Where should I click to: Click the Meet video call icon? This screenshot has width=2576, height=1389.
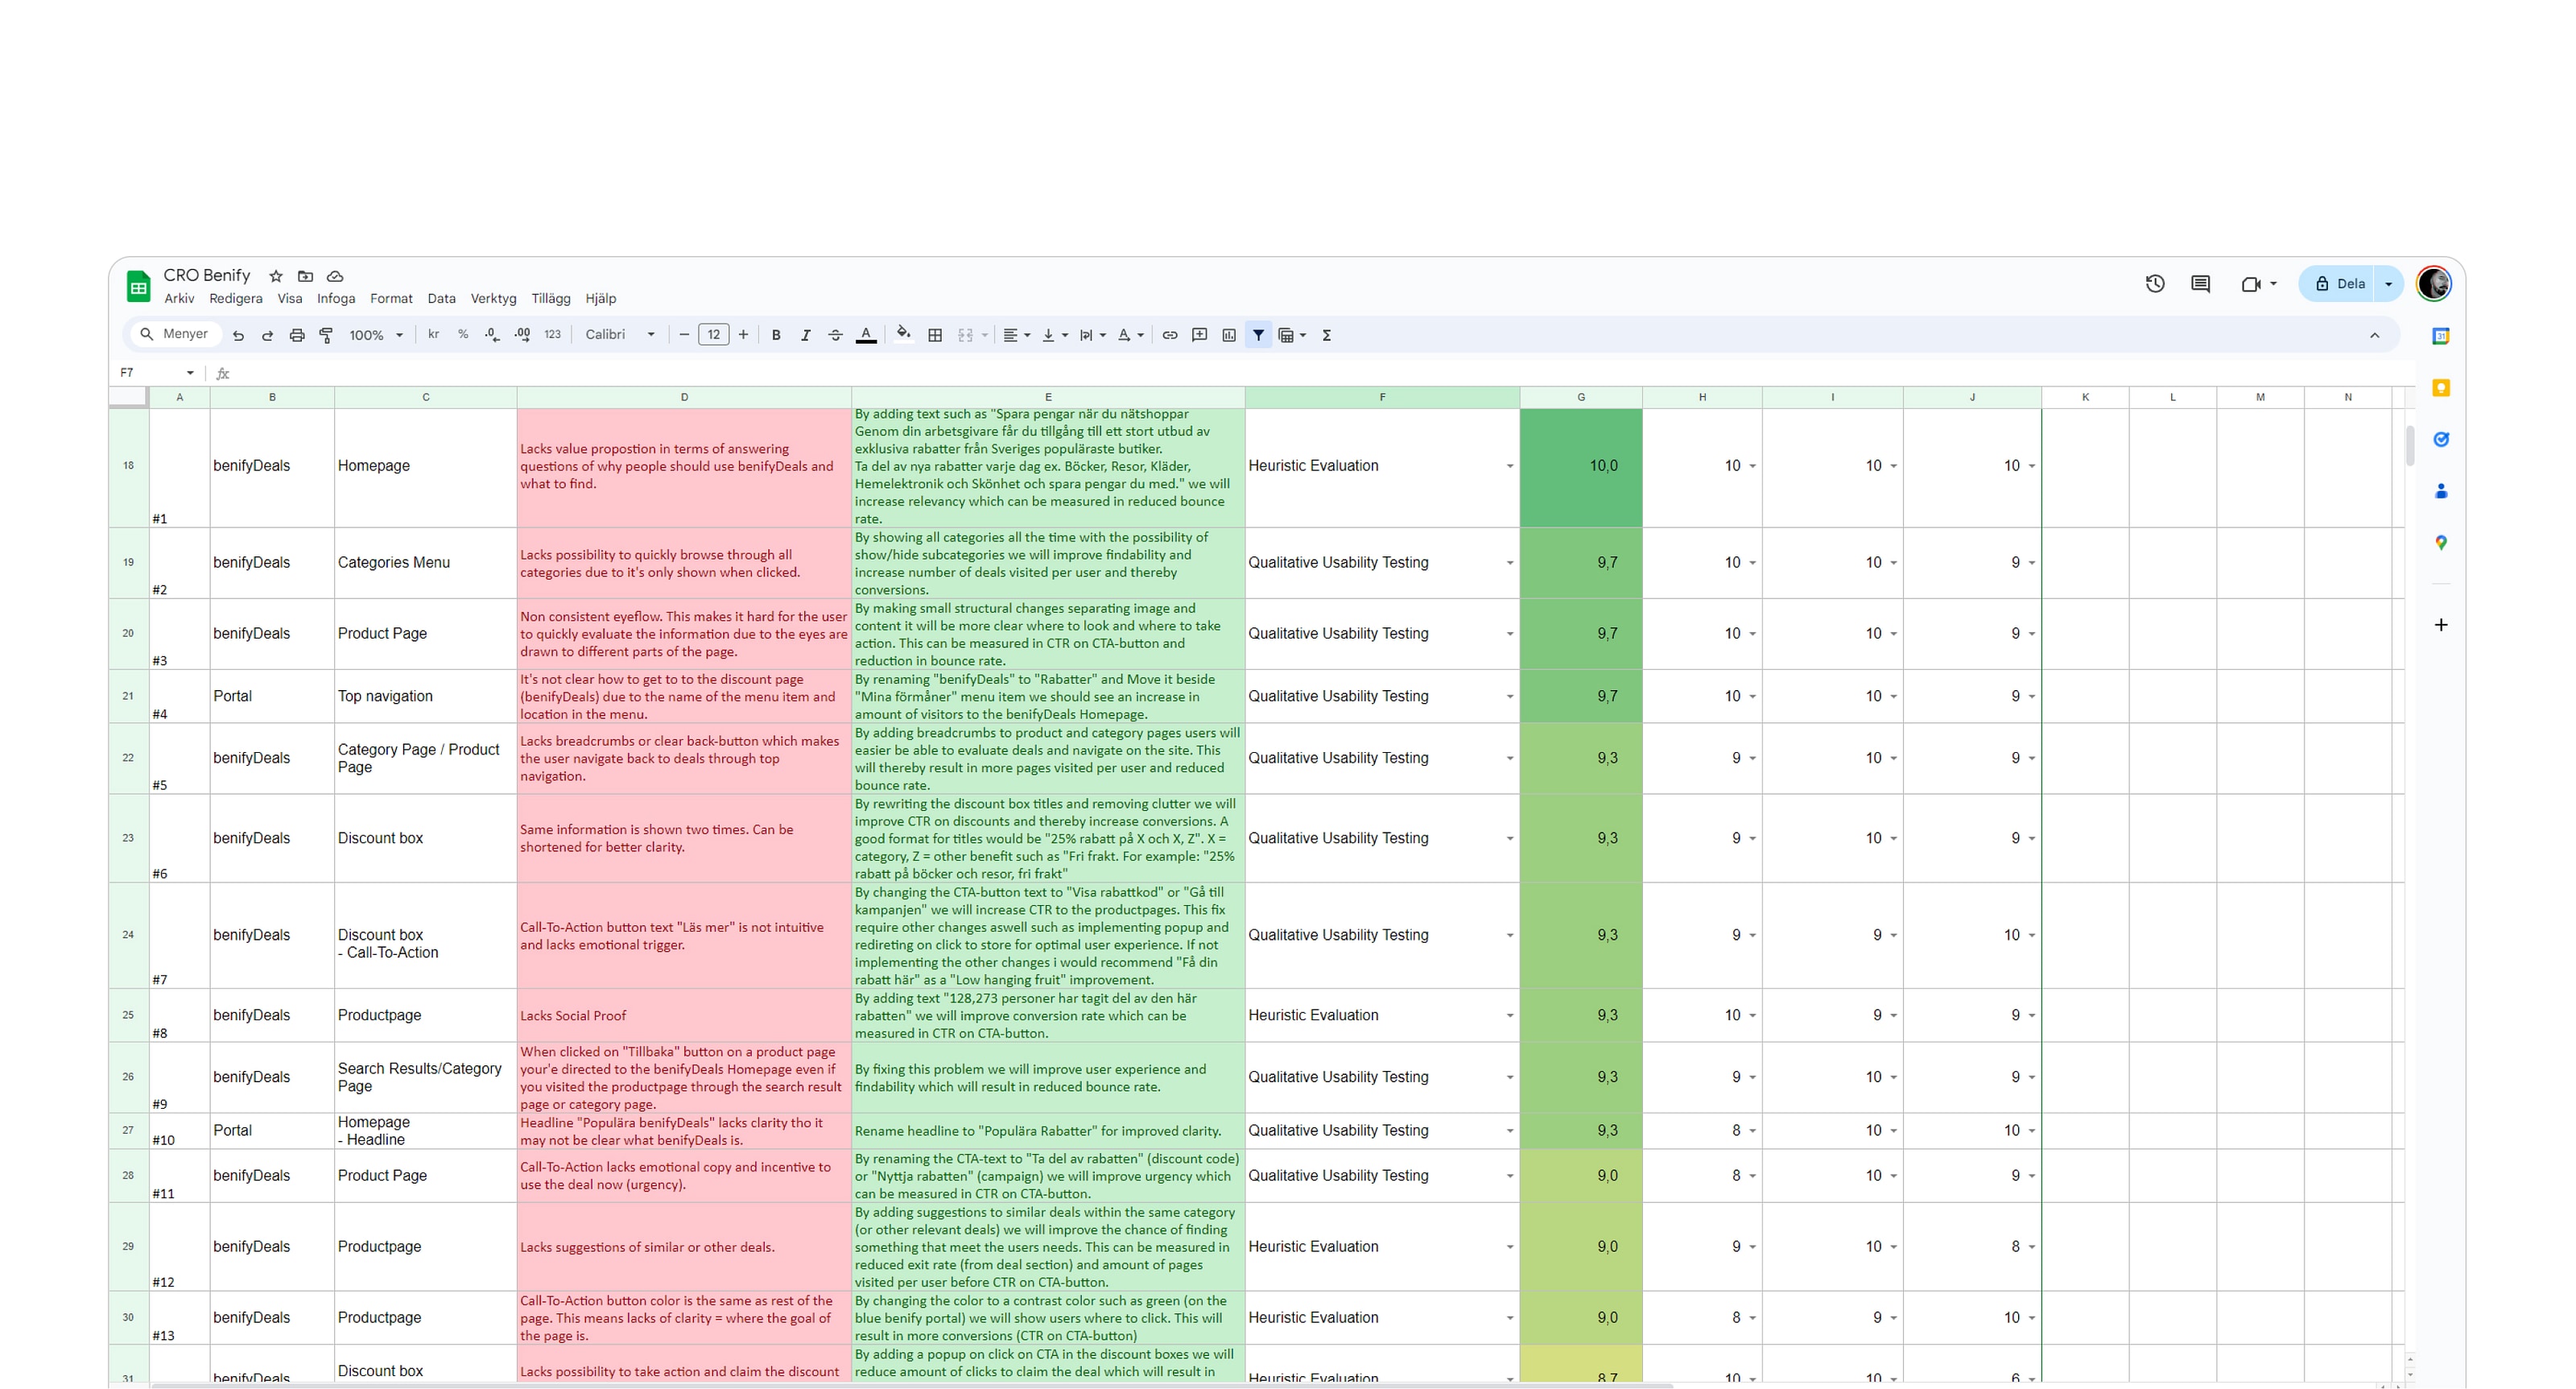tap(2252, 284)
